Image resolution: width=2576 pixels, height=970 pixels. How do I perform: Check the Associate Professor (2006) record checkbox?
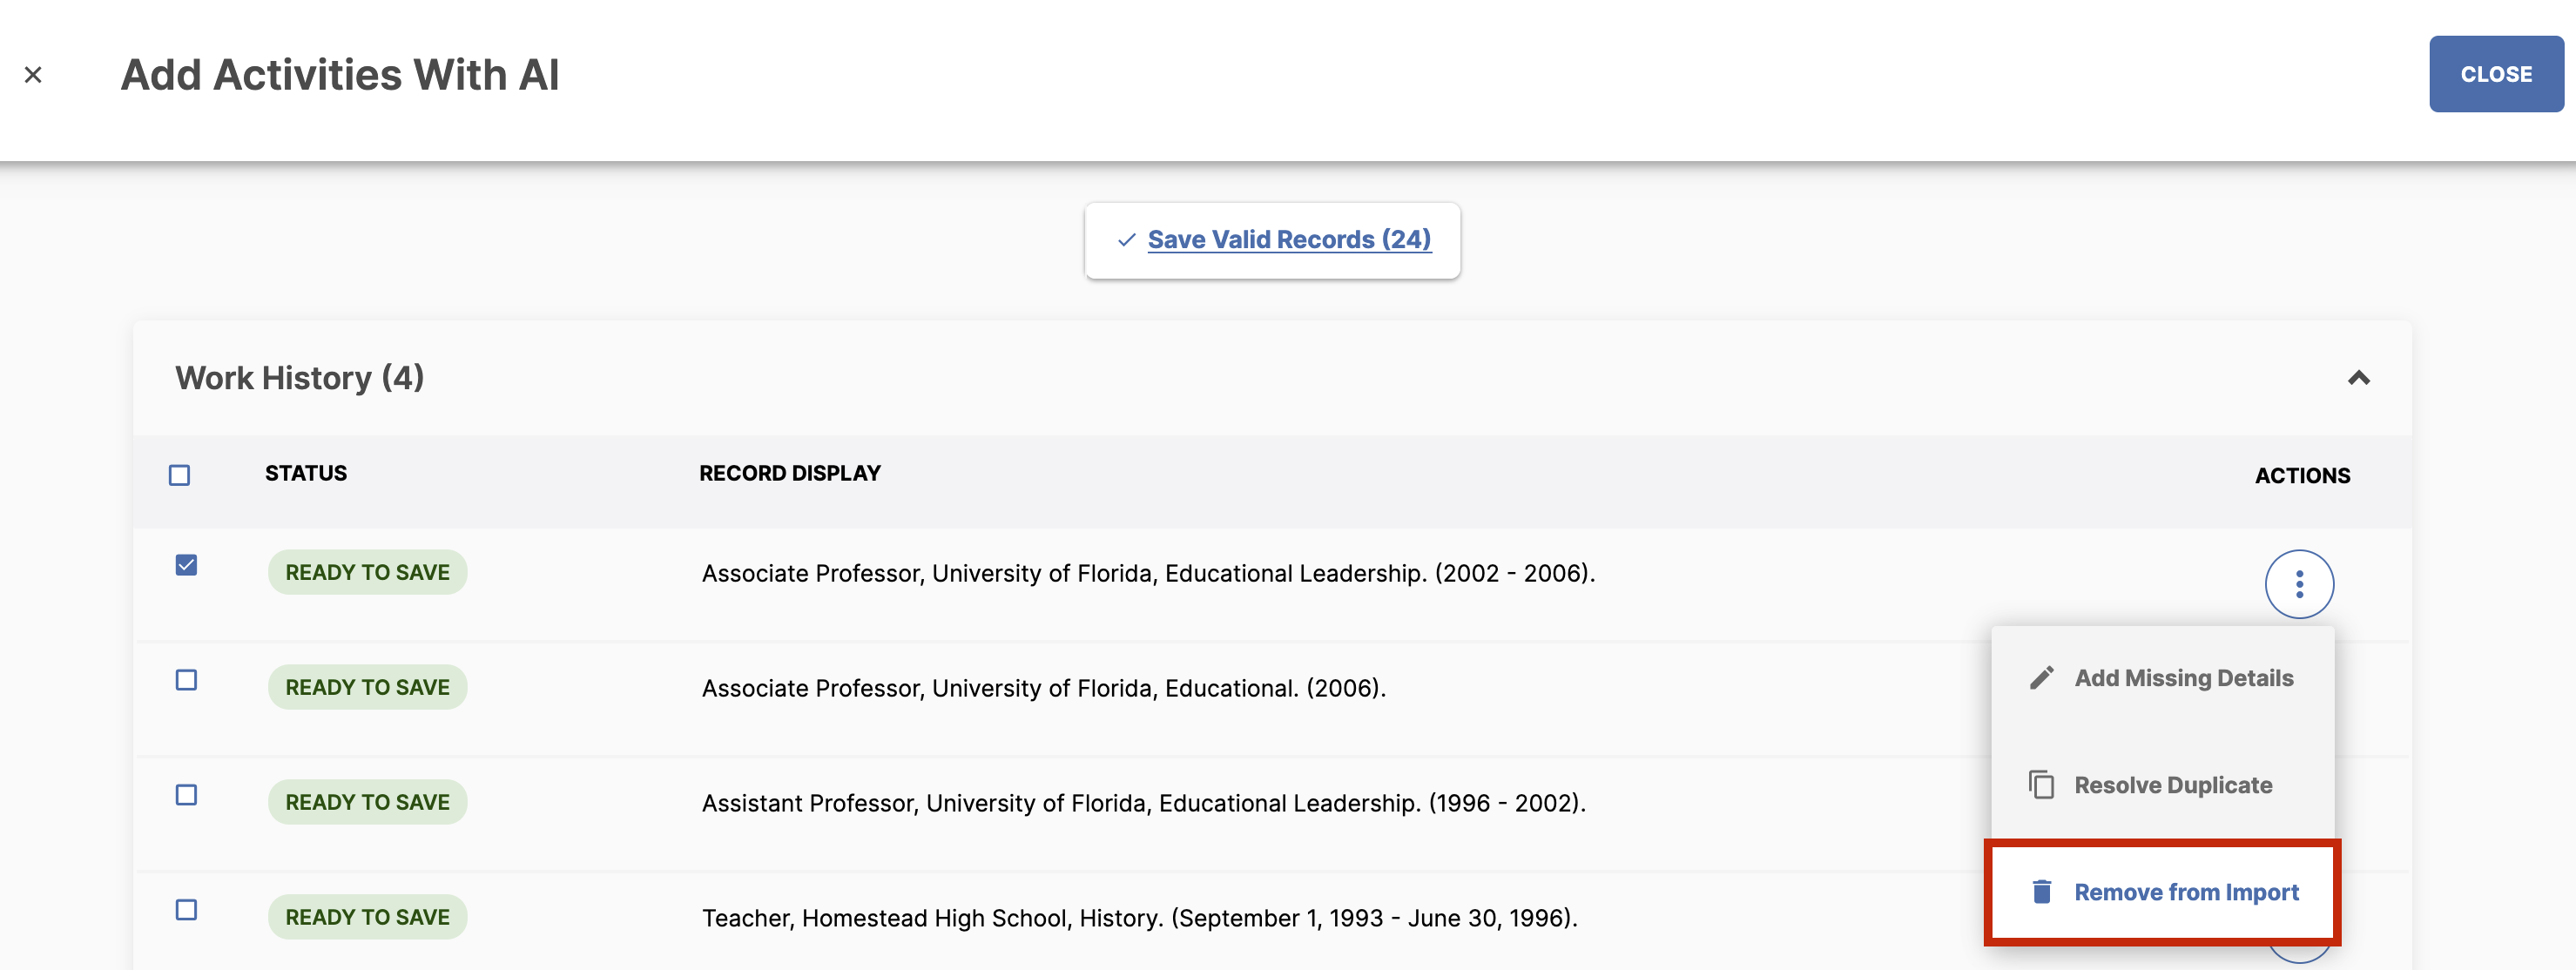click(186, 680)
